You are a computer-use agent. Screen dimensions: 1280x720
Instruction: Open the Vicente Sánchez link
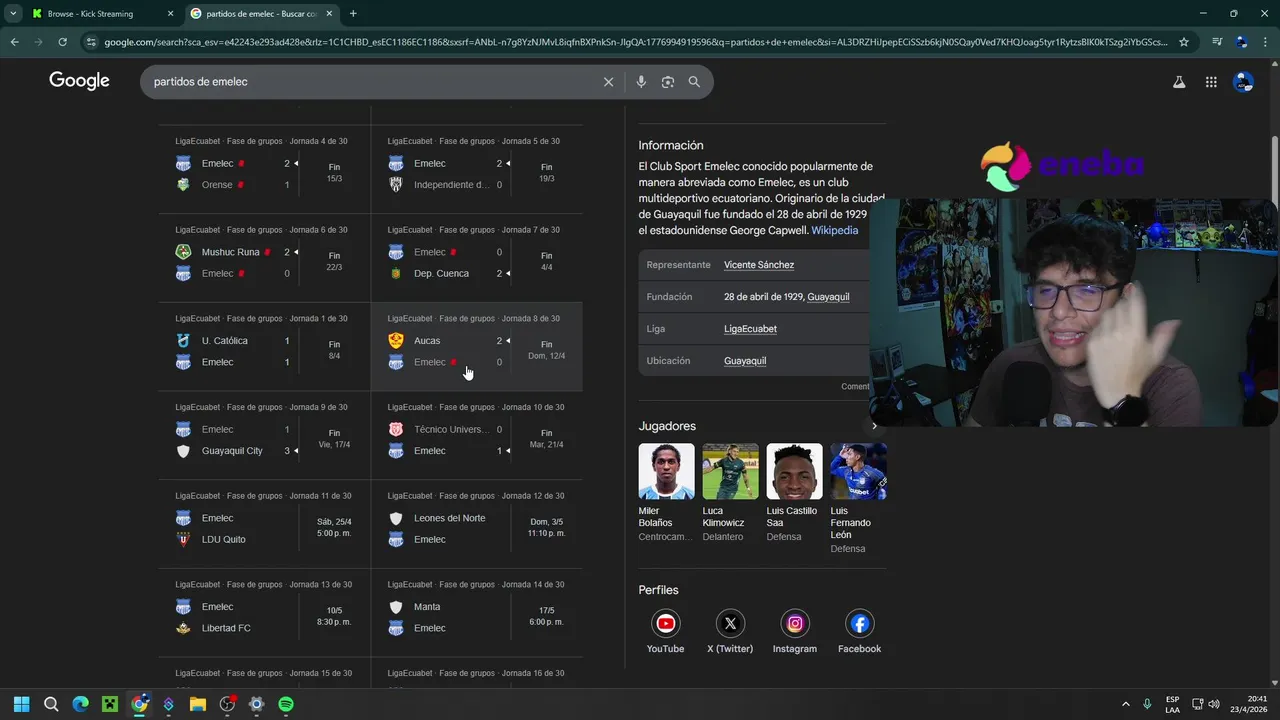tap(759, 265)
